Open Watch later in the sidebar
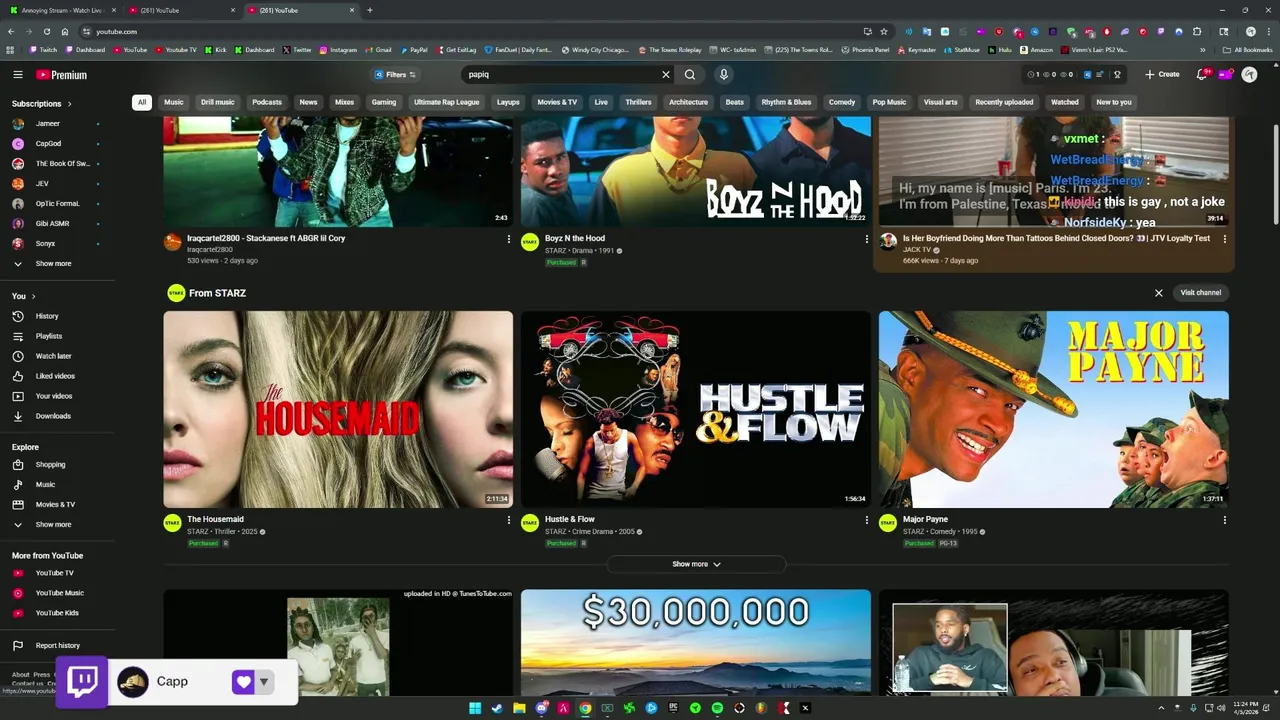Viewport: 1280px width, 720px height. point(53,356)
